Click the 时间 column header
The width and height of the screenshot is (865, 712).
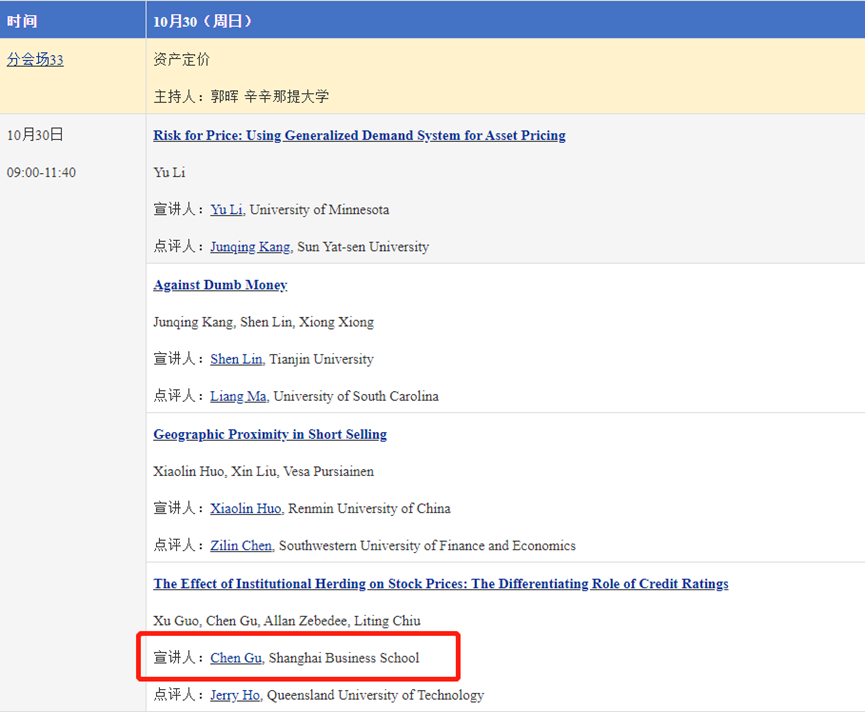coord(22,20)
